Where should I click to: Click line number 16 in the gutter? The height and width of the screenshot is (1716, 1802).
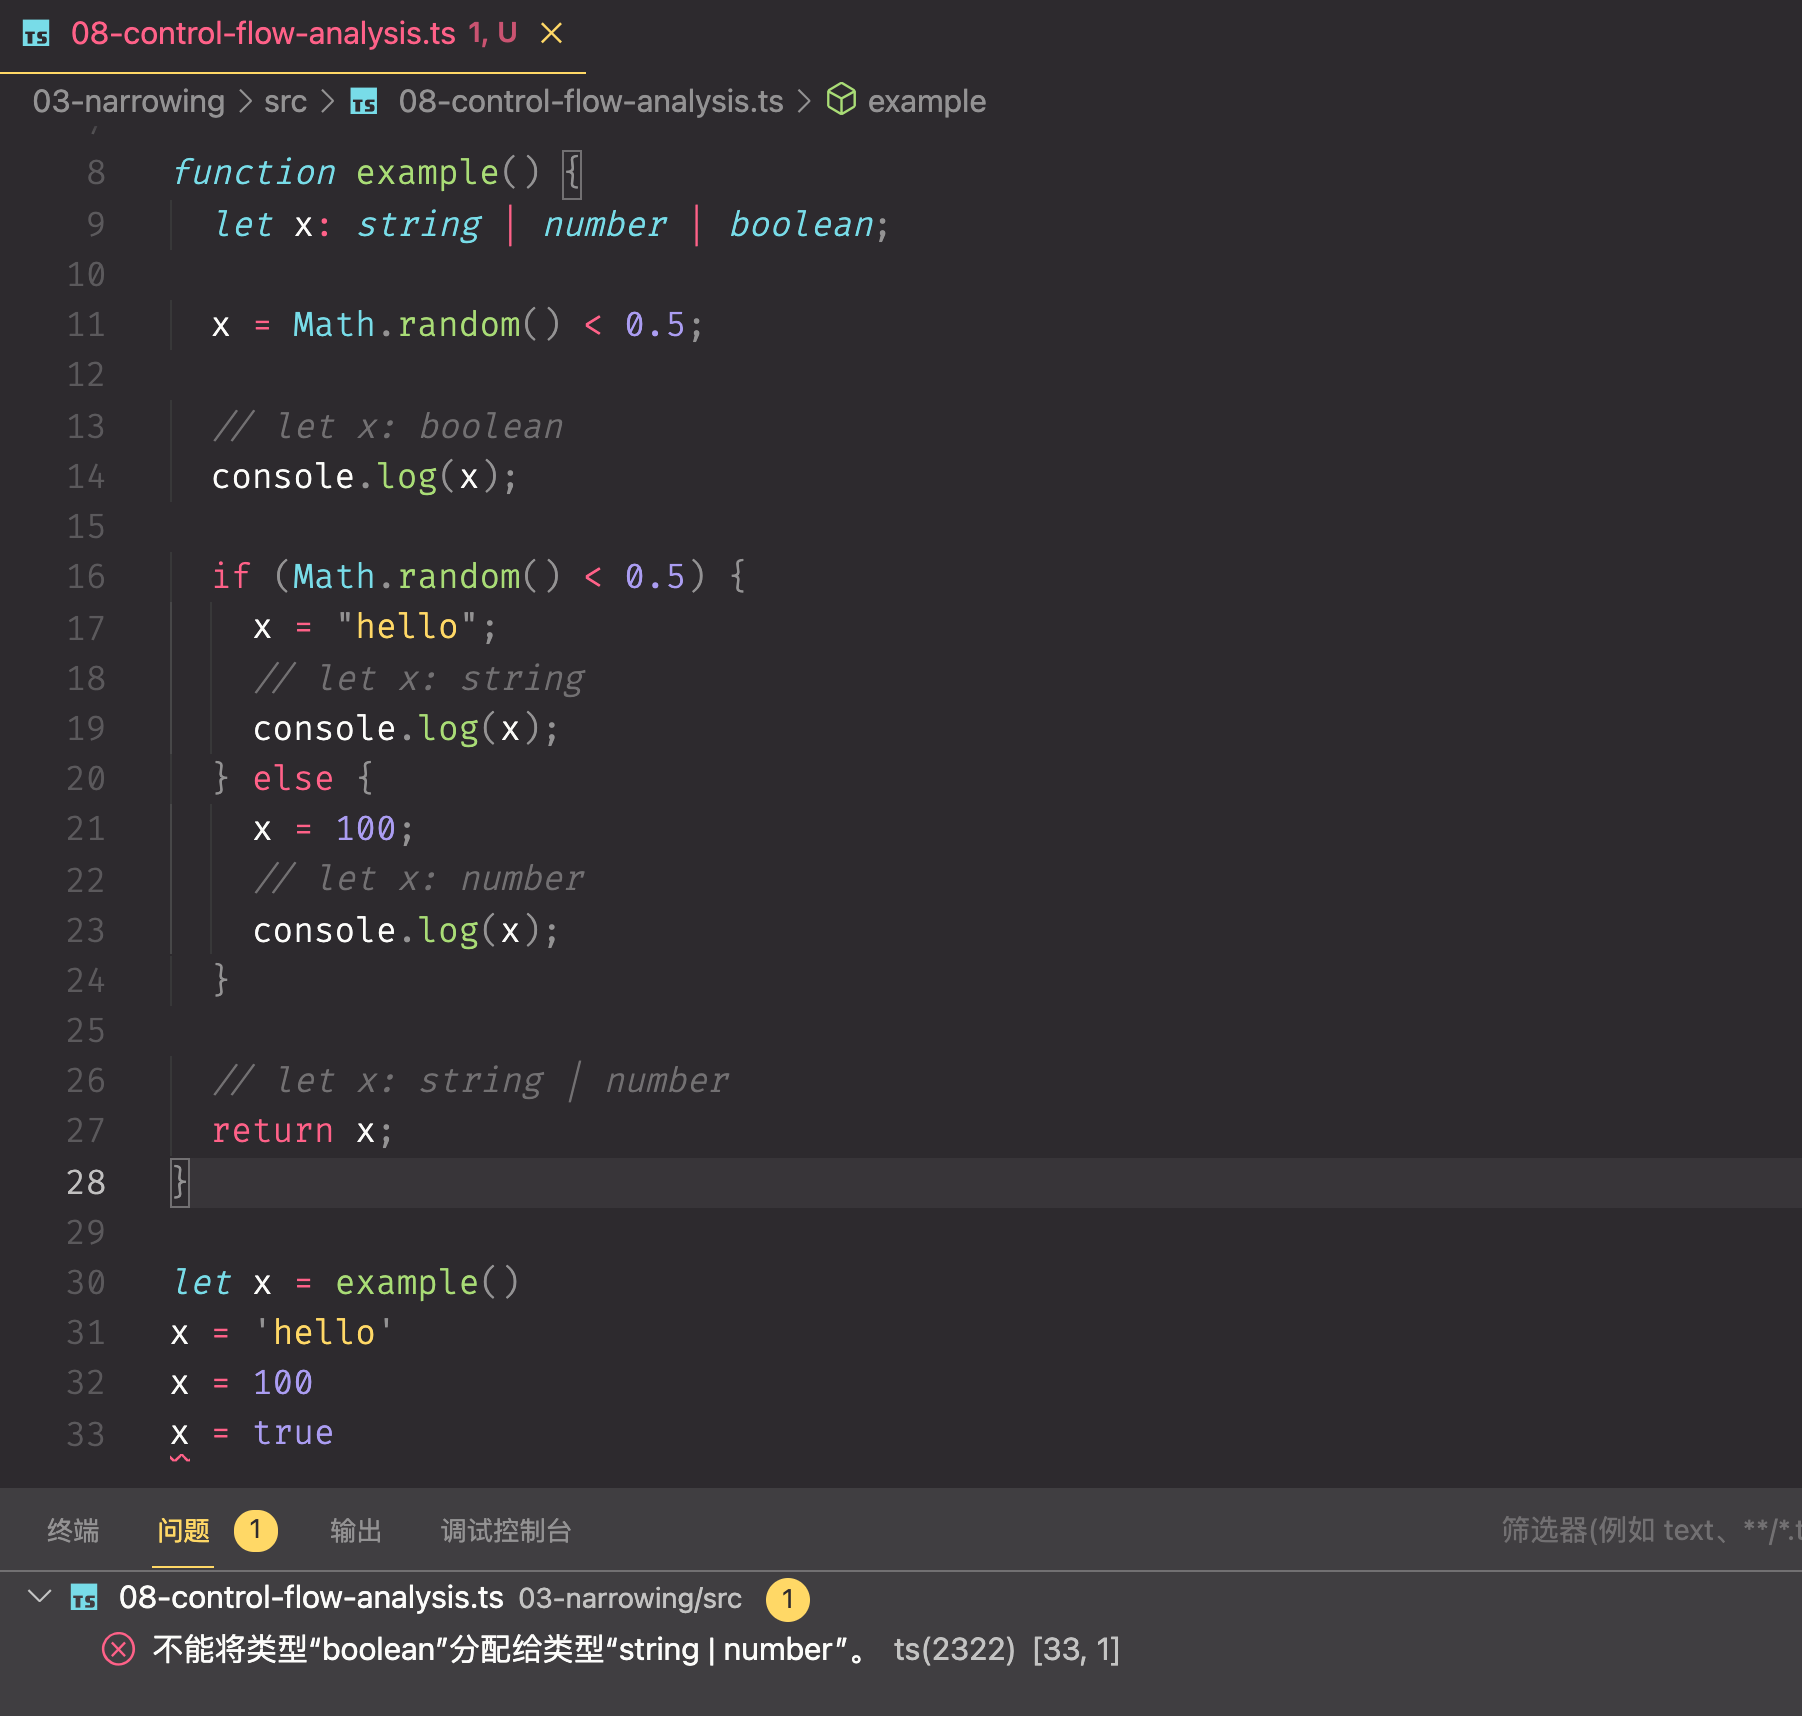[x=86, y=576]
